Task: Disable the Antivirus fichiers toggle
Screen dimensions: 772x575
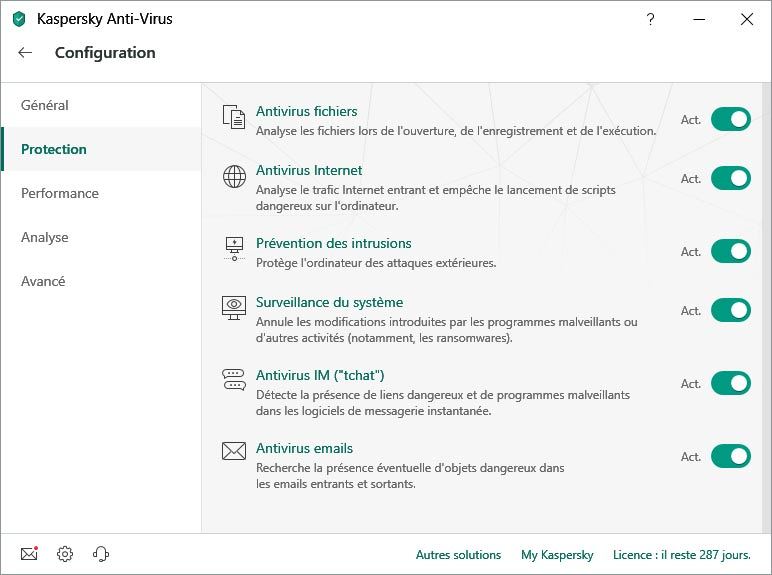Action: click(731, 120)
